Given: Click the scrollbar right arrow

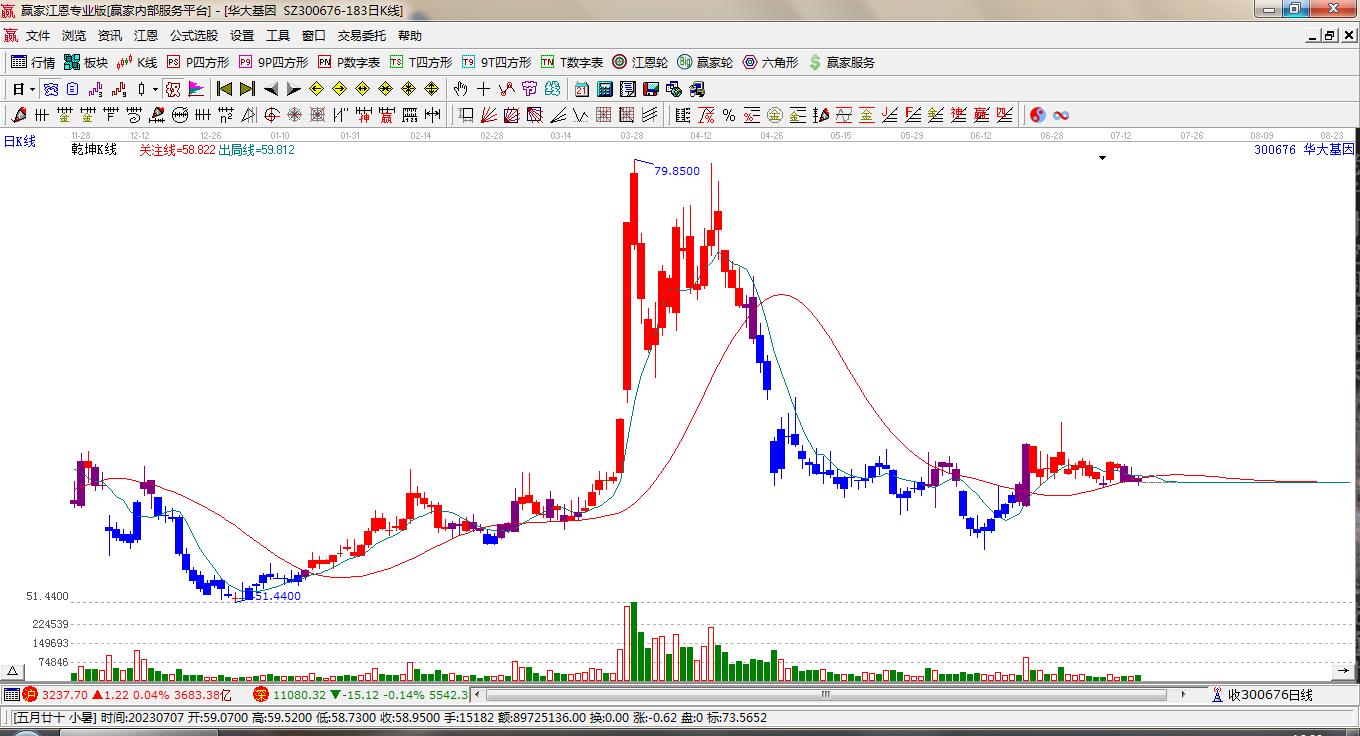Looking at the screenshot, I should (1183, 694).
